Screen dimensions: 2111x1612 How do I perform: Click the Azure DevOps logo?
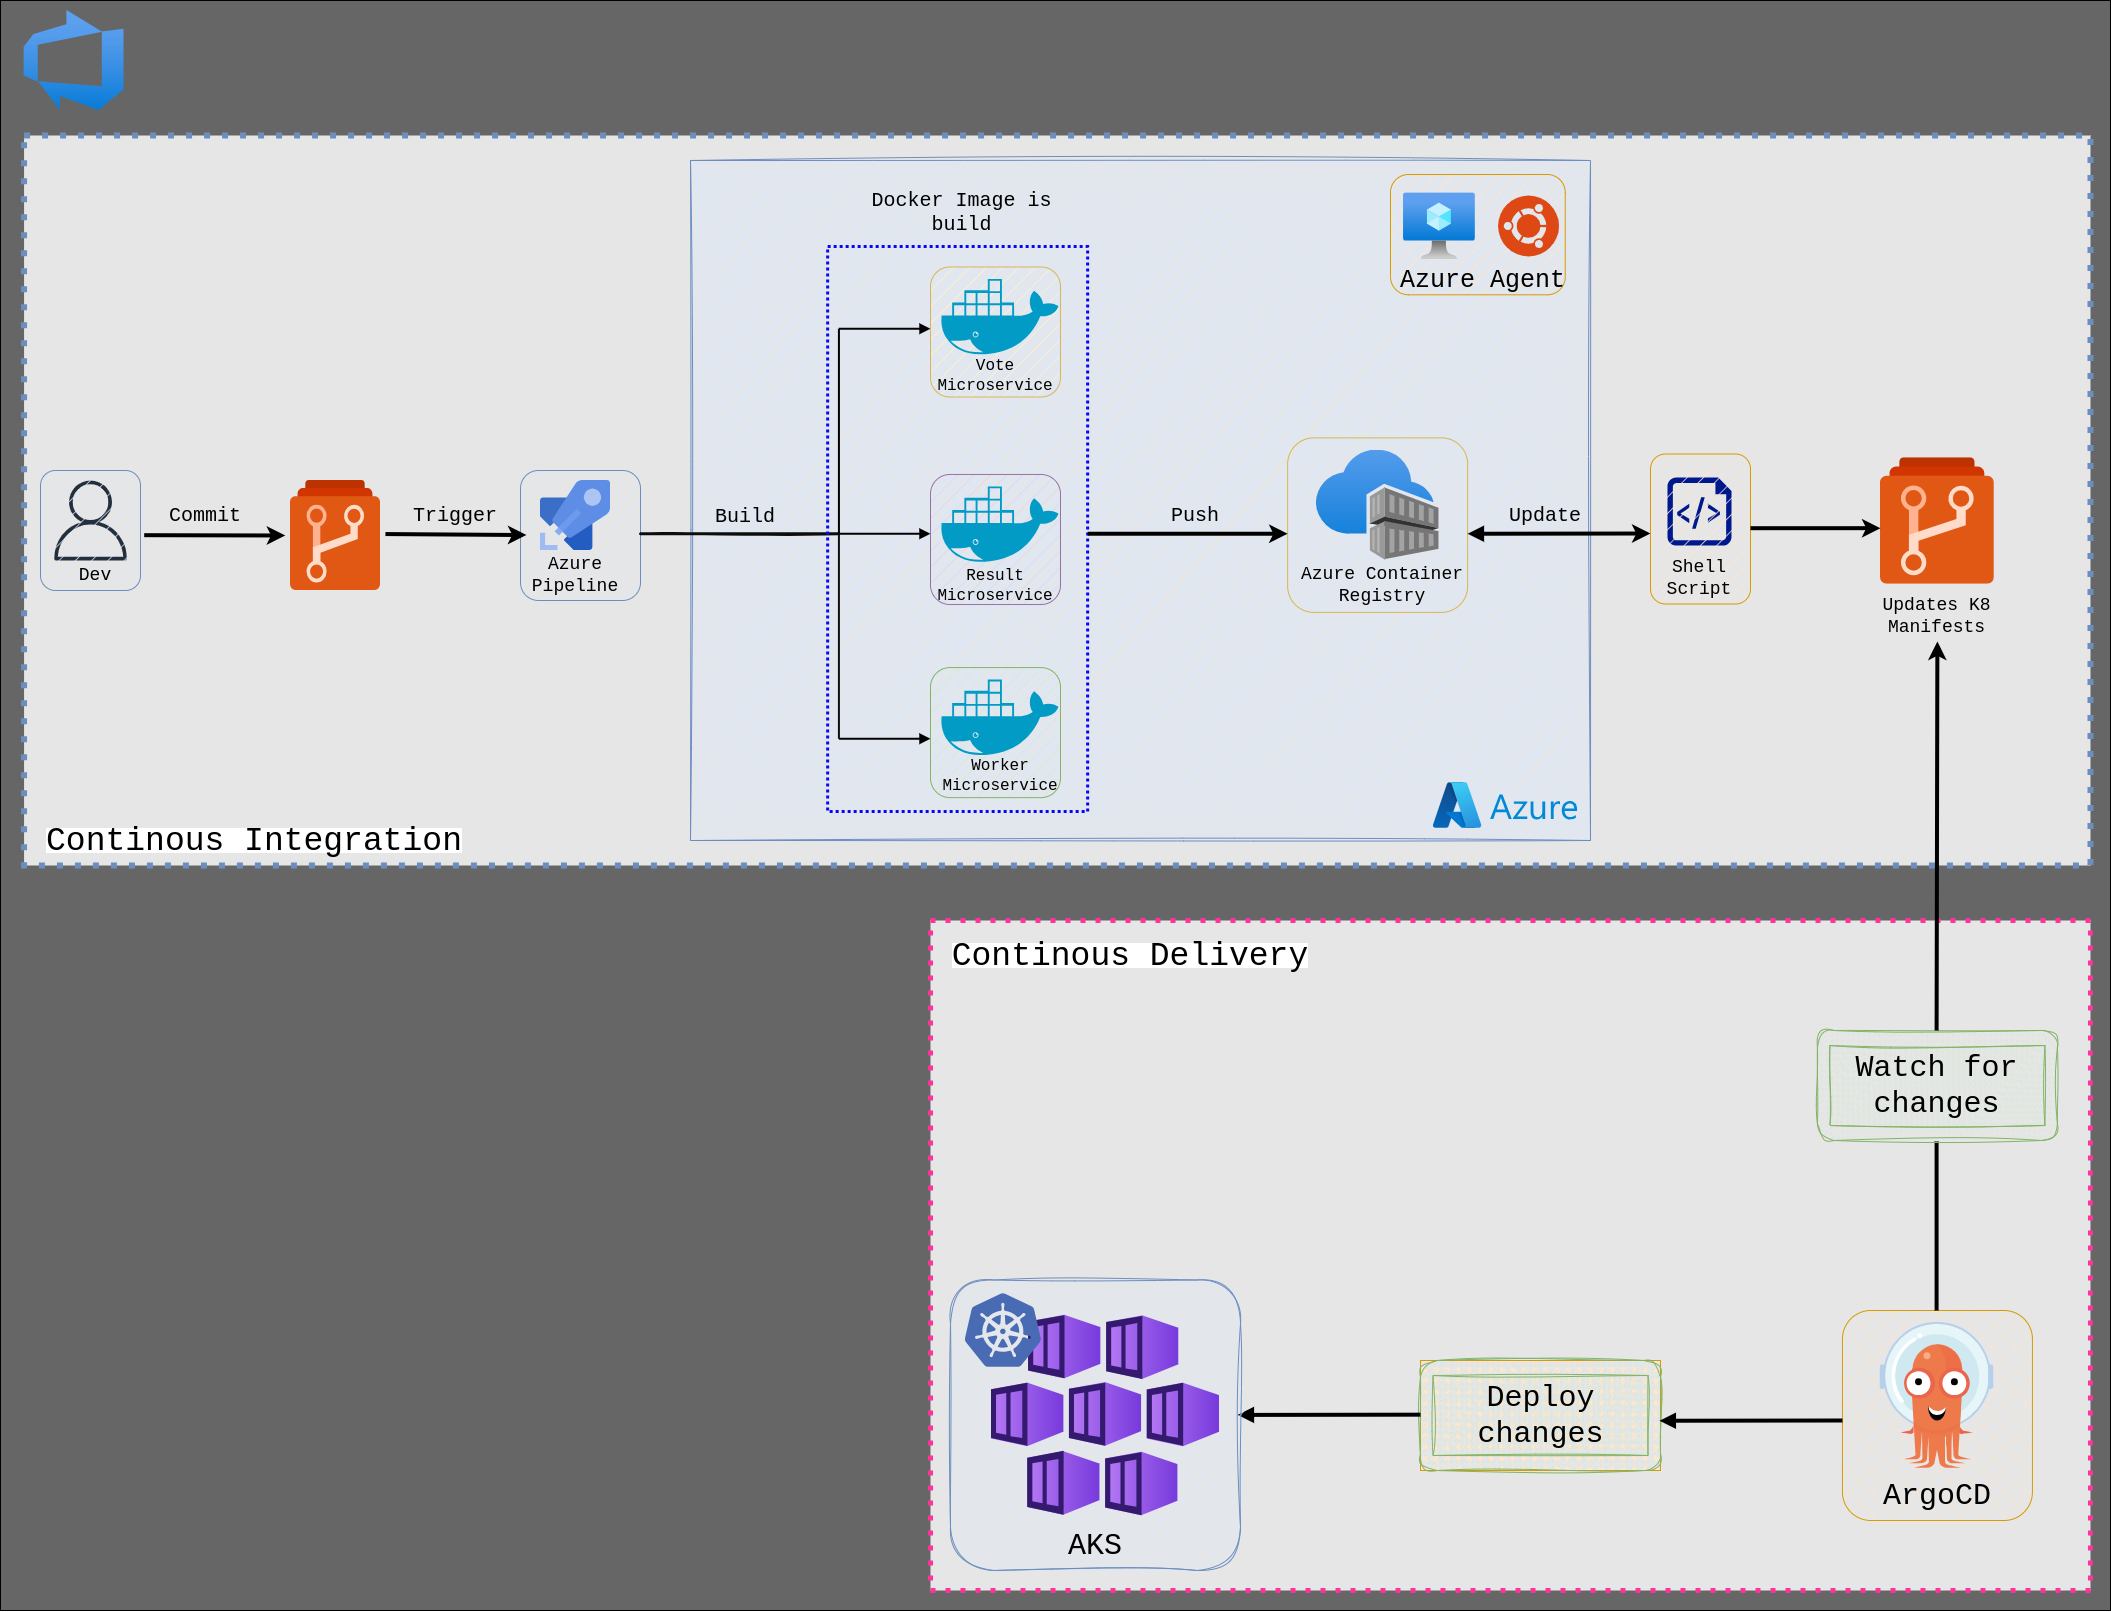74,60
